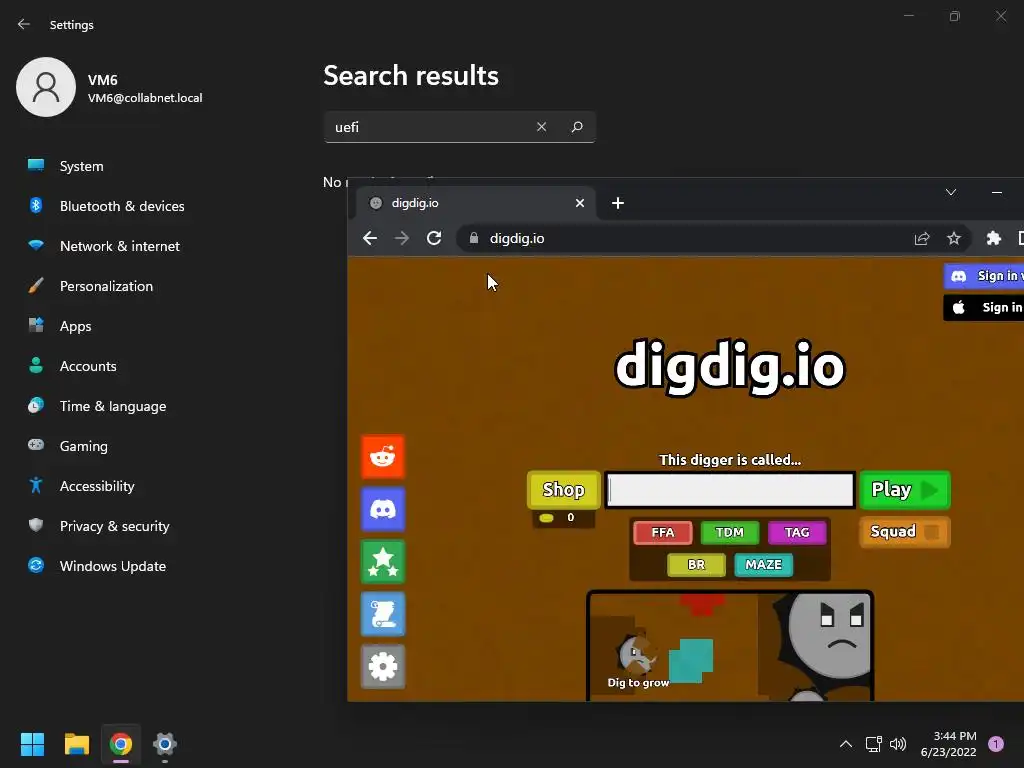The height and width of the screenshot is (768, 1024).
Task: Reload the digdig.io page
Action: 434,238
